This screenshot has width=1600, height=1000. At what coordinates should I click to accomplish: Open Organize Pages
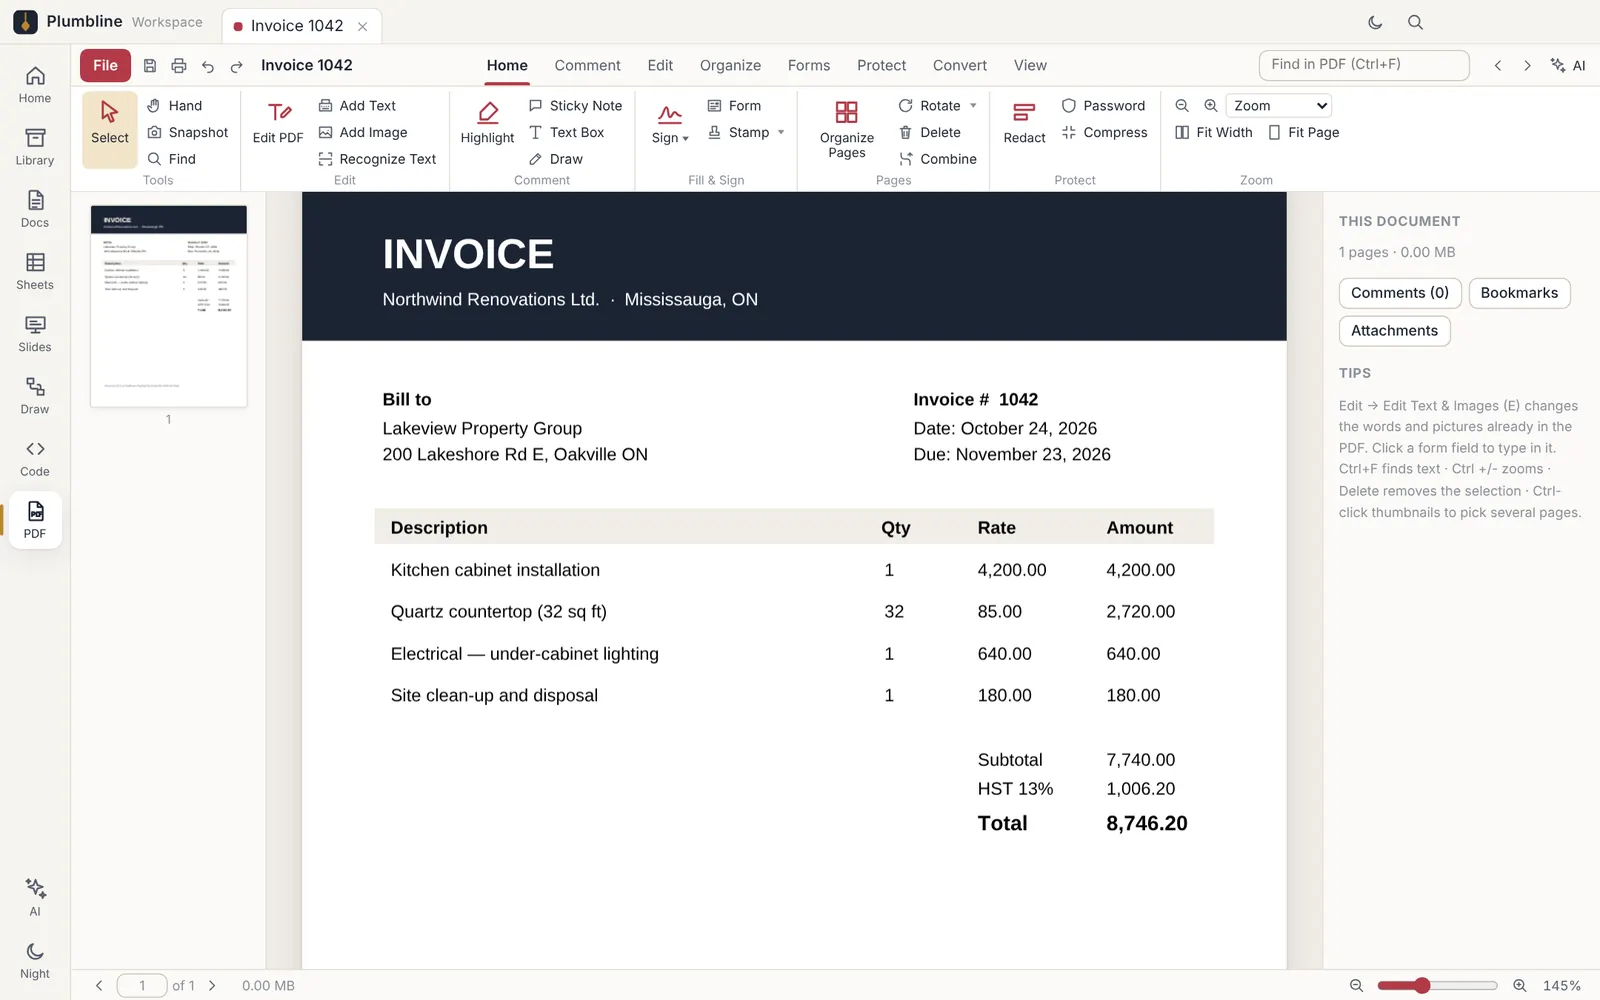pos(847,130)
